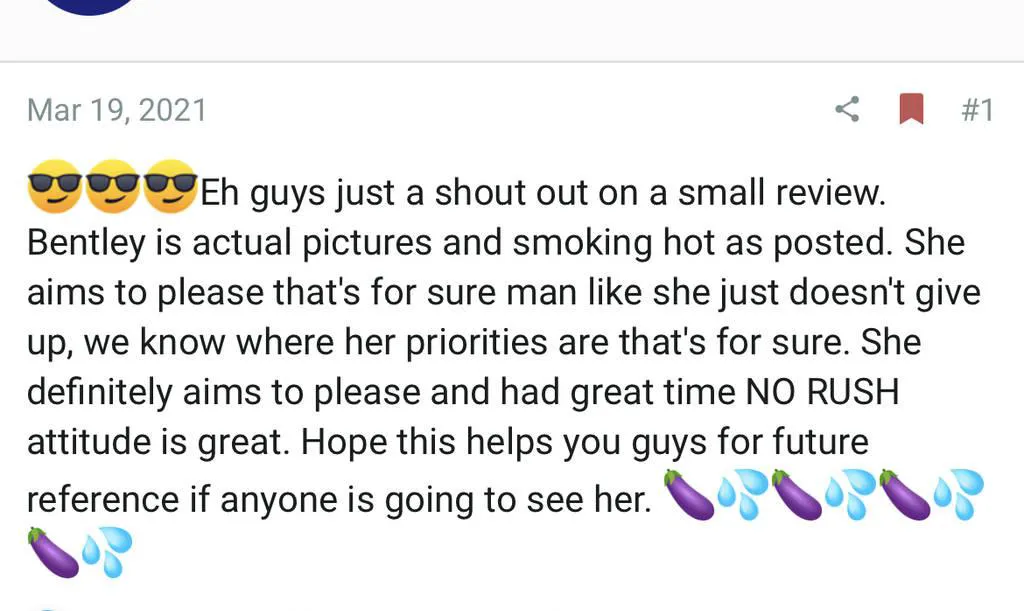Click the share icon on the post
The image size is (1024, 611).
click(x=847, y=109)
